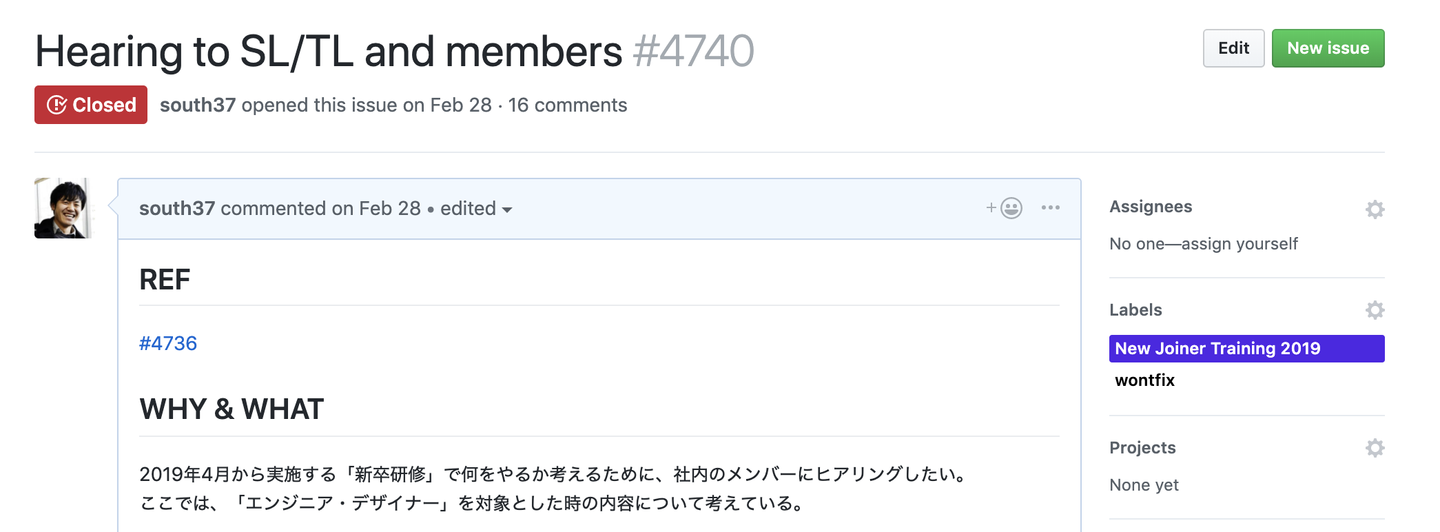Expand the edited history dropdown
Viewport: 1440px width, 532px height.
click(x=477, y=209)
